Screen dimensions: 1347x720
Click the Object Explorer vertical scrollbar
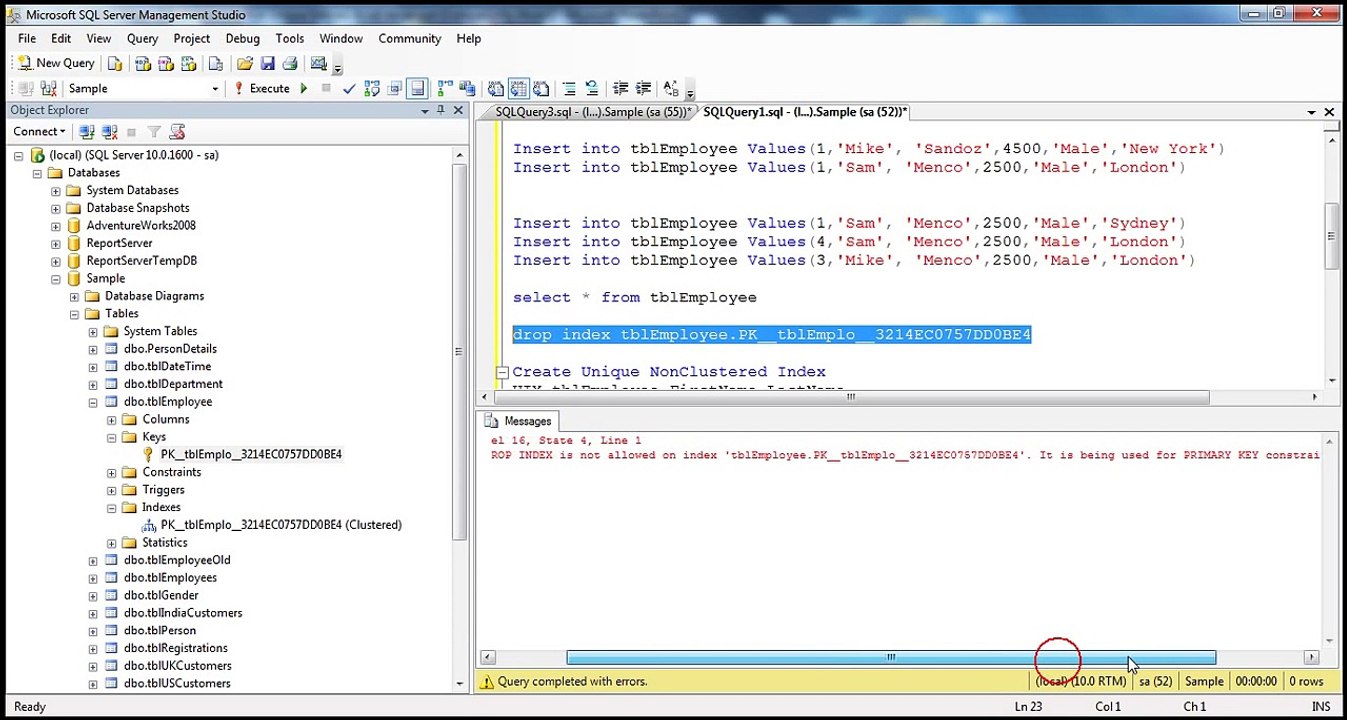459,352
